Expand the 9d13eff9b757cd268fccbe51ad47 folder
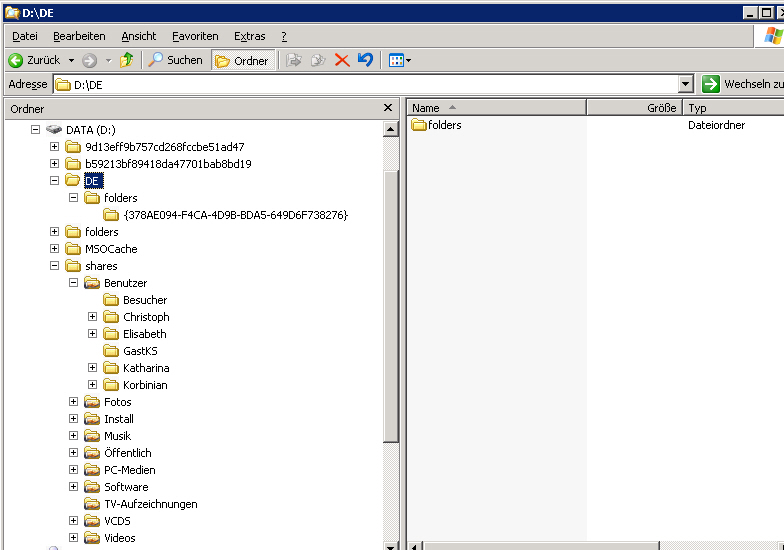Screen dimensions: 784x550 tap(54, 146)
